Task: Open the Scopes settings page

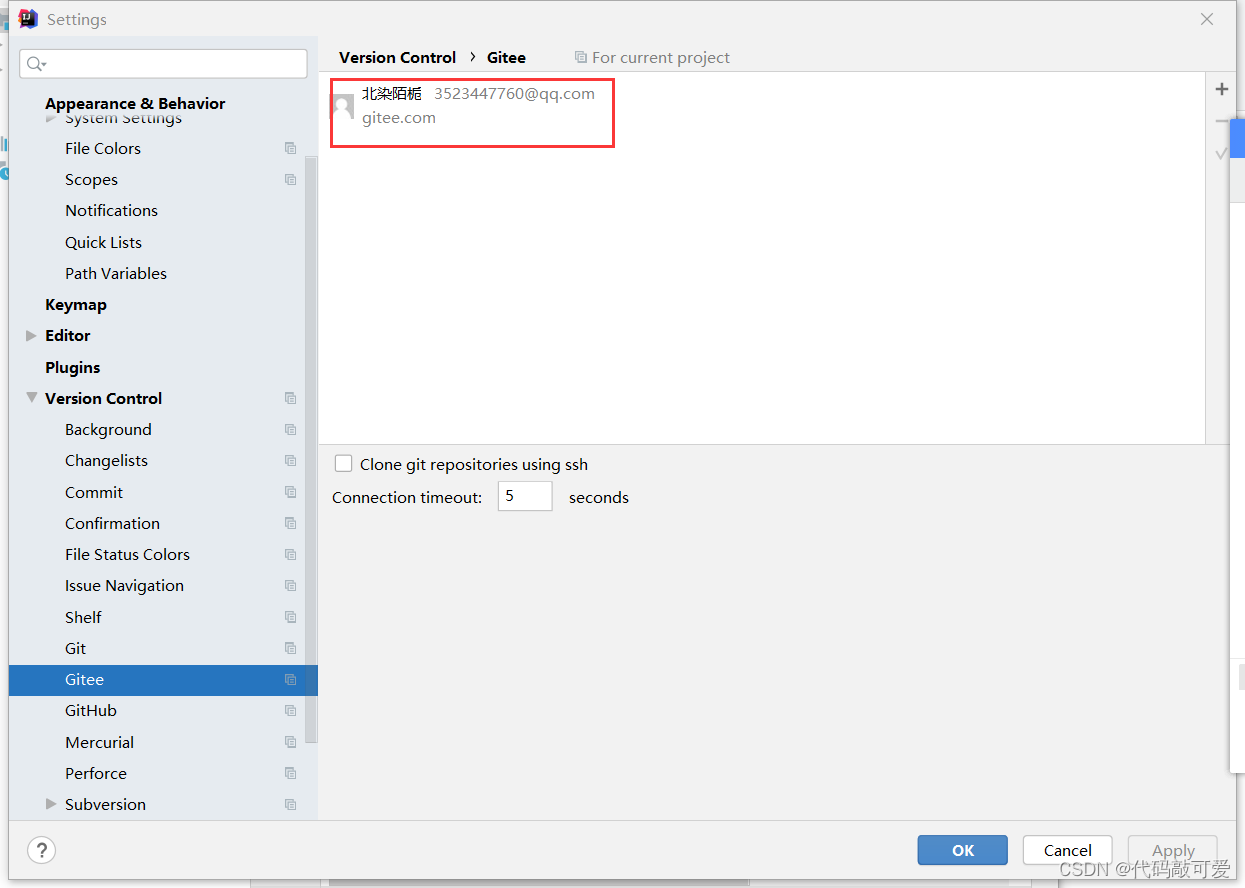Action: 91,180
